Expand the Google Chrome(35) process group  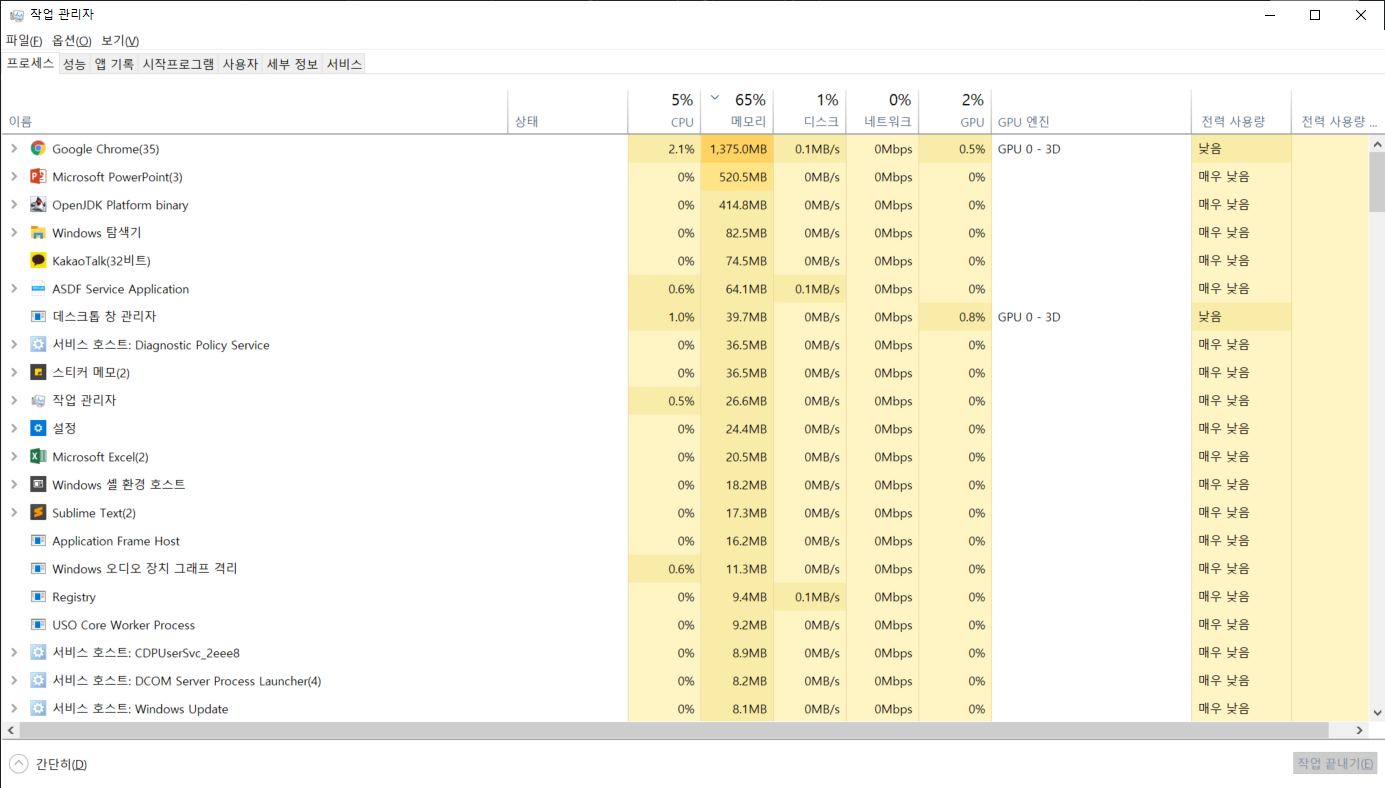pyautogui.click(x=14, y=148)
